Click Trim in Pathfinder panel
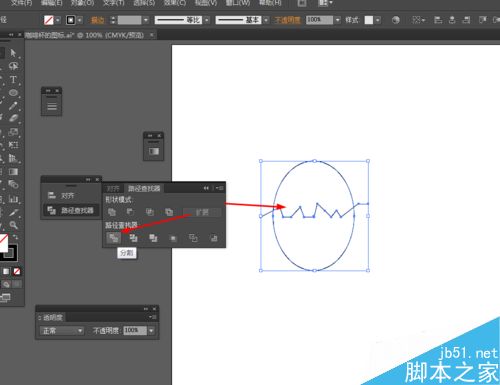This screenshot has width=500, height=385. [133, 238]
